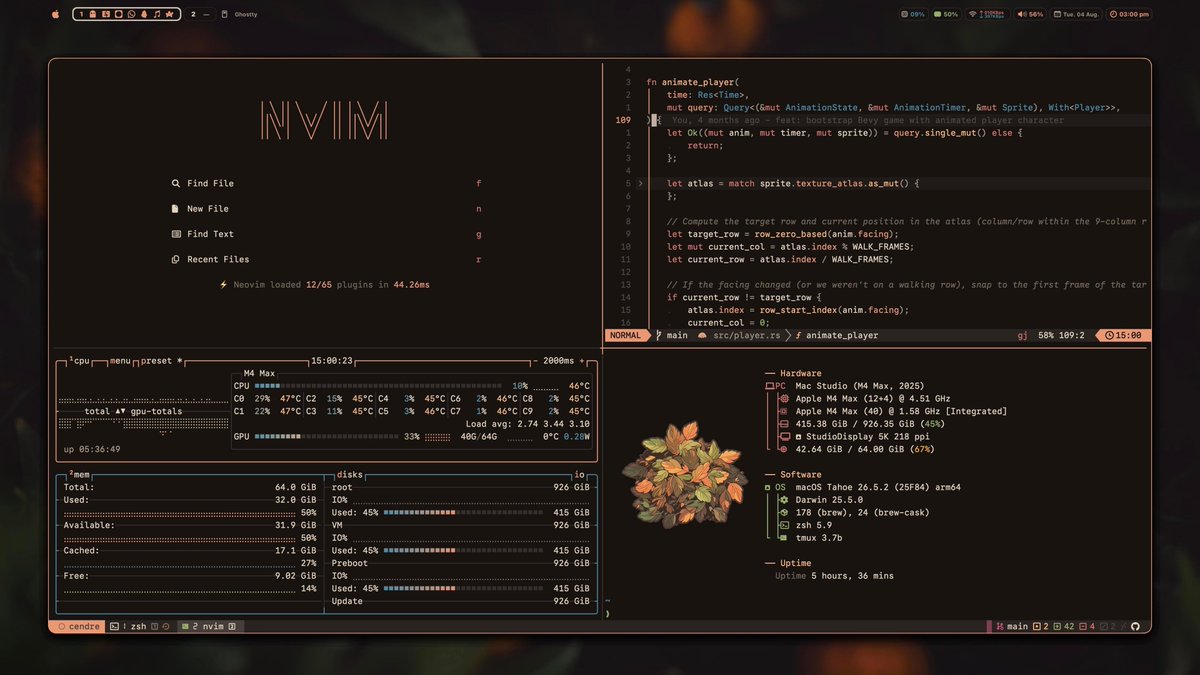The height and width of the screenshot is (675, 1200).
Task: Click Load avg: 2.74 3.44 3.10
Action: coord(527,424)
